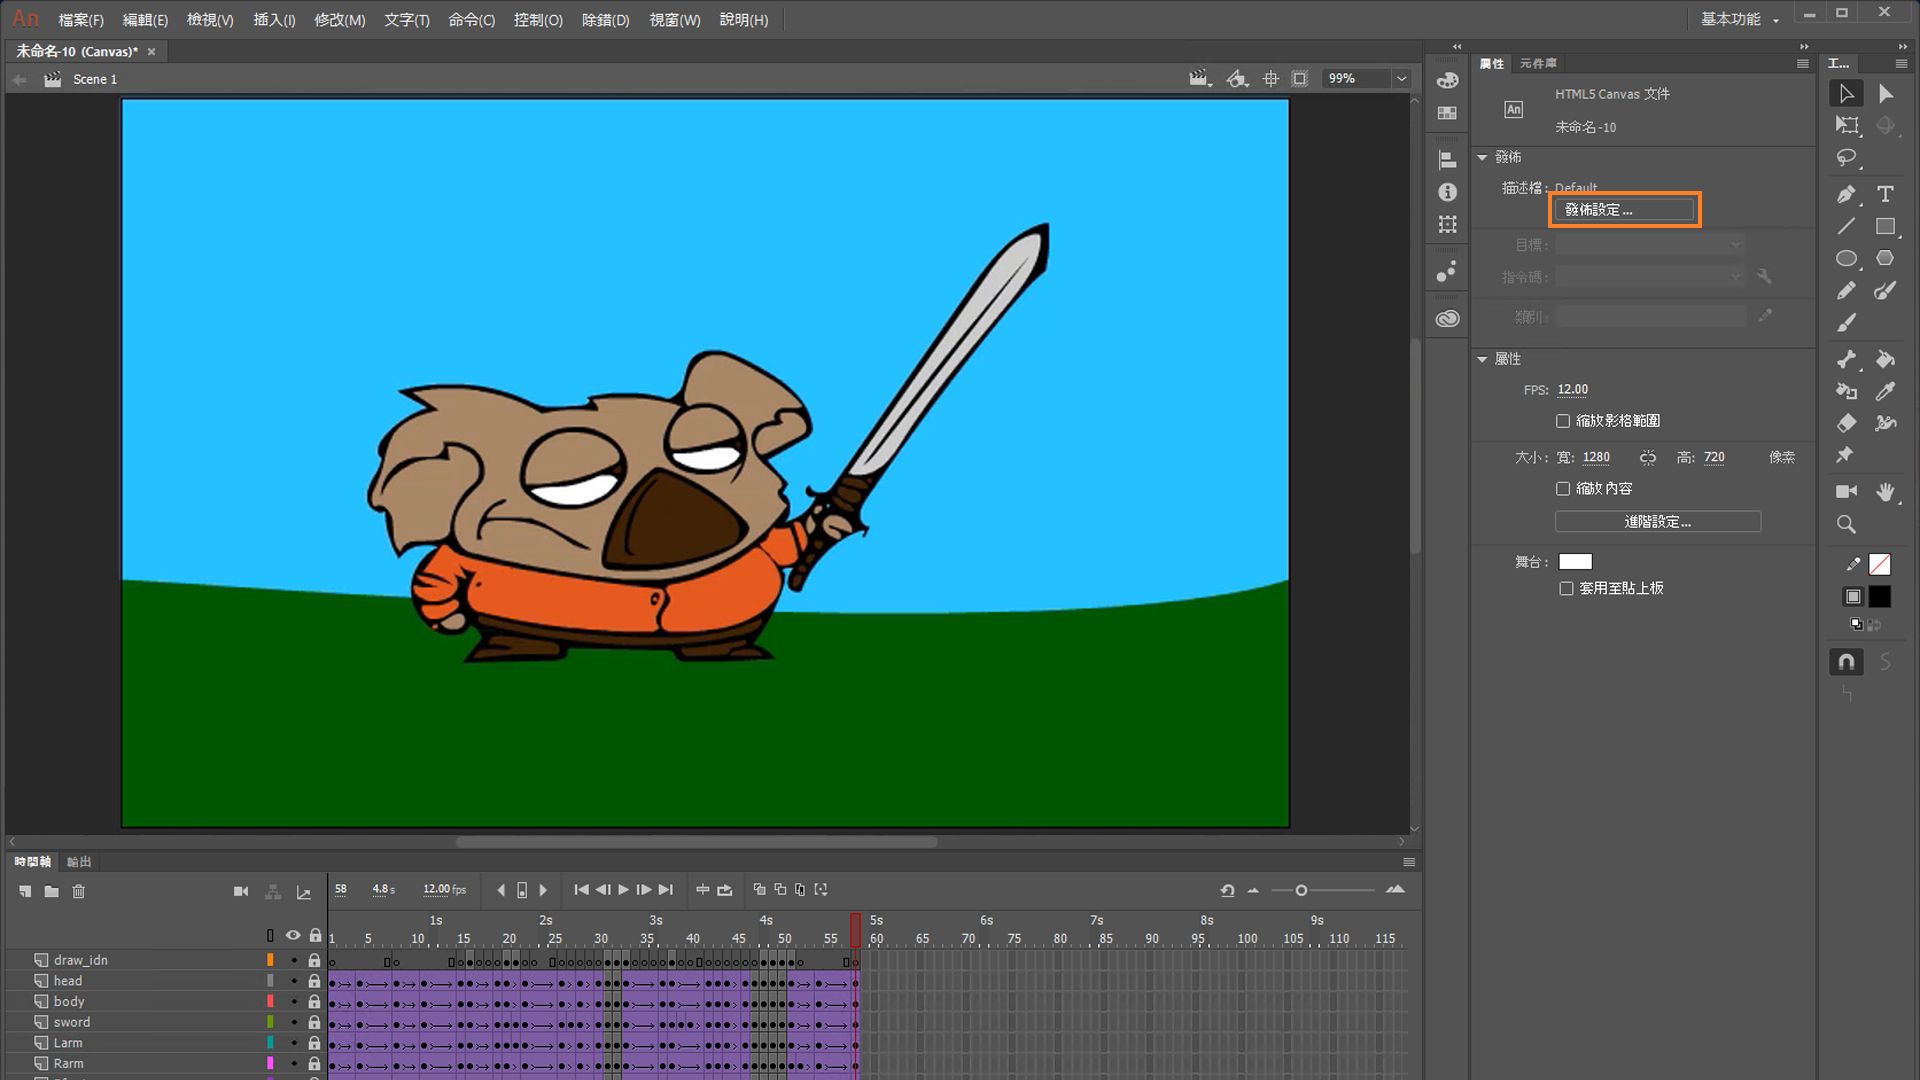
Task: Open the white stage color swatch
Action: click(x=1575, y=562)
